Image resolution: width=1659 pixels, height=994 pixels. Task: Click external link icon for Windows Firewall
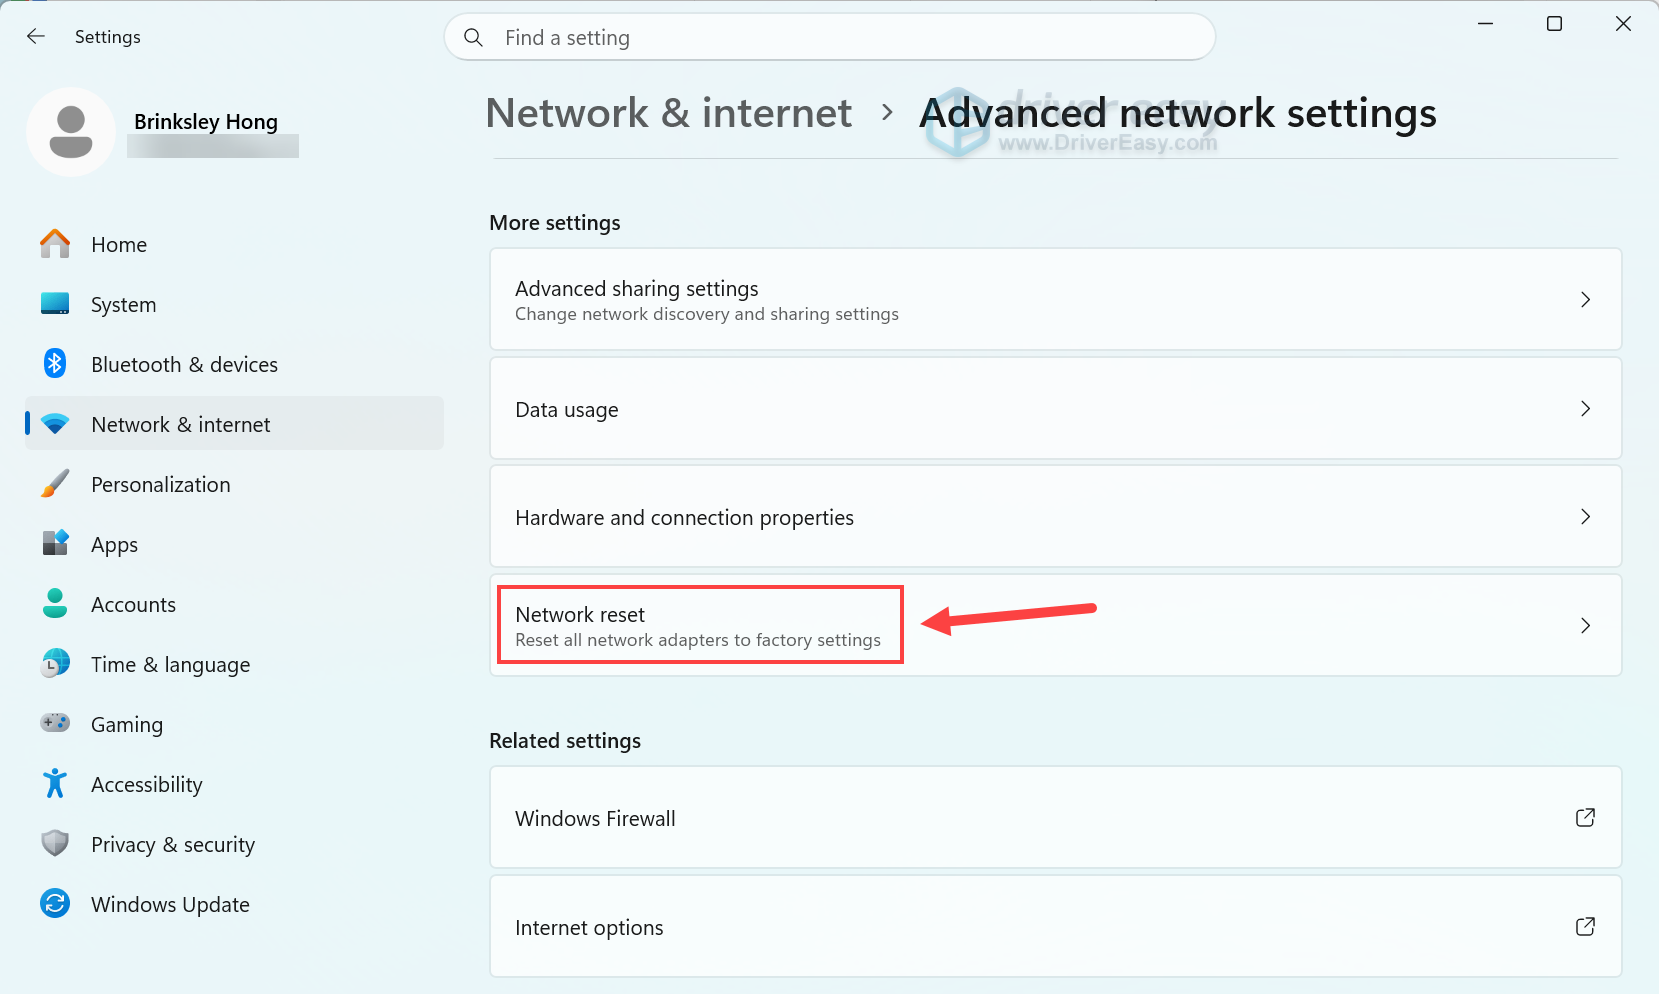pos(1585,818)
